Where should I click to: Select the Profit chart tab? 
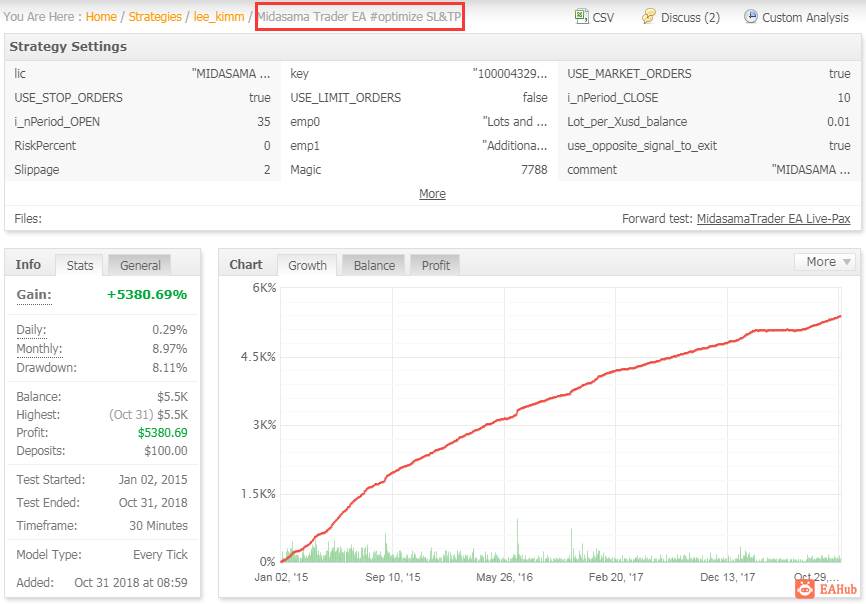click(435, 266)
